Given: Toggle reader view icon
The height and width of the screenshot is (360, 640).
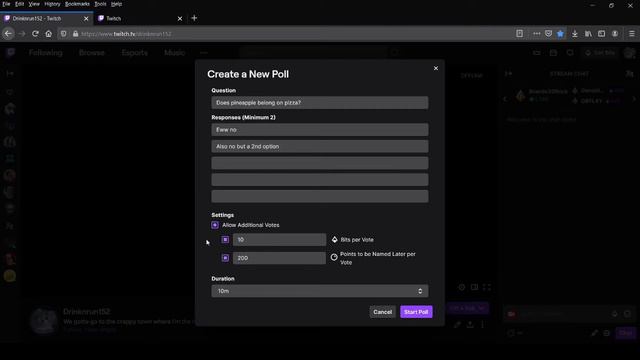Looking at the screenshot, I should [519, 33].
